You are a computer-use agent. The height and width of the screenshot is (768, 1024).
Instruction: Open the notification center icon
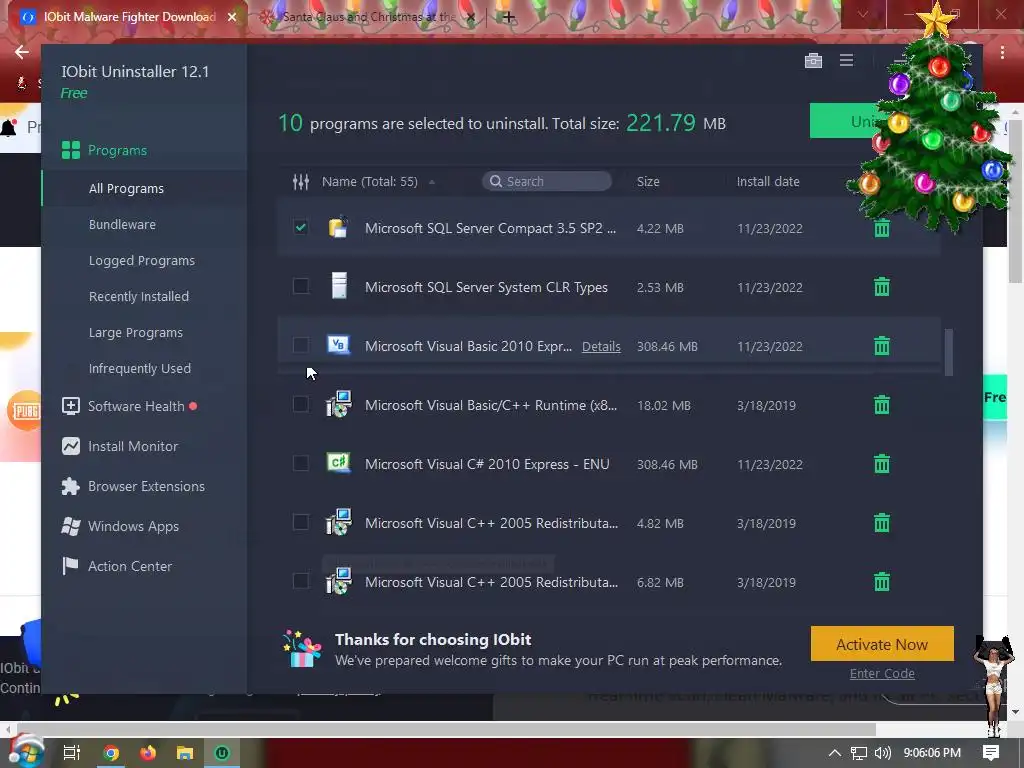991,753
